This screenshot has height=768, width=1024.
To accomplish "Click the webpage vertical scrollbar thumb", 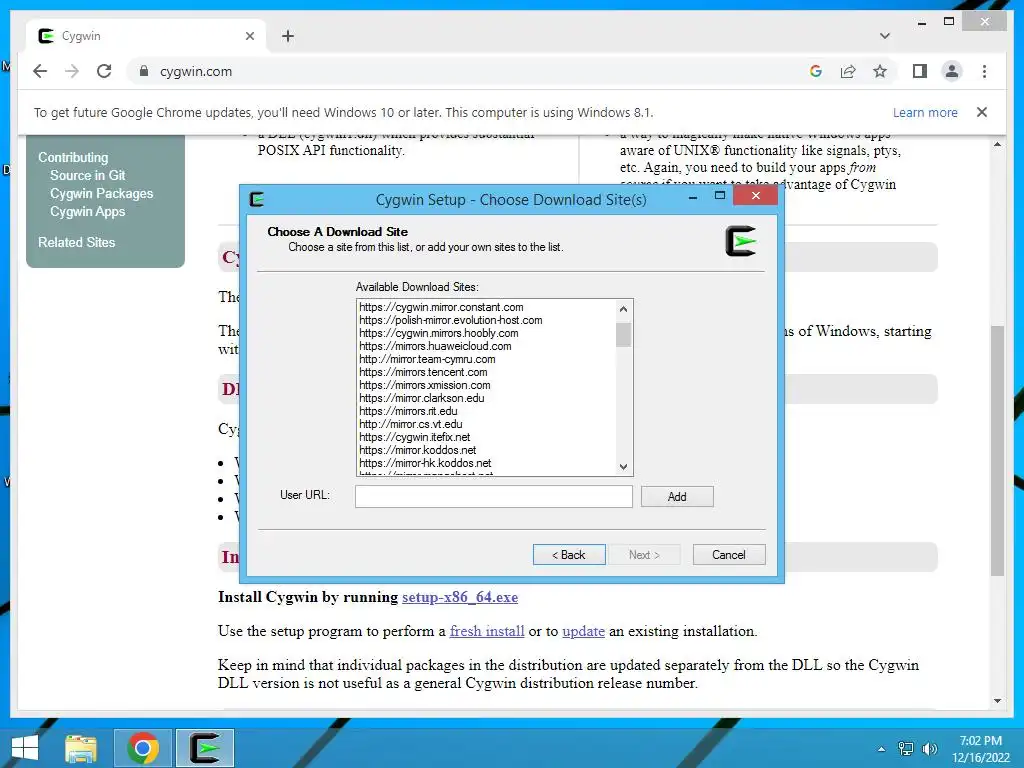I will pos(997,451).
